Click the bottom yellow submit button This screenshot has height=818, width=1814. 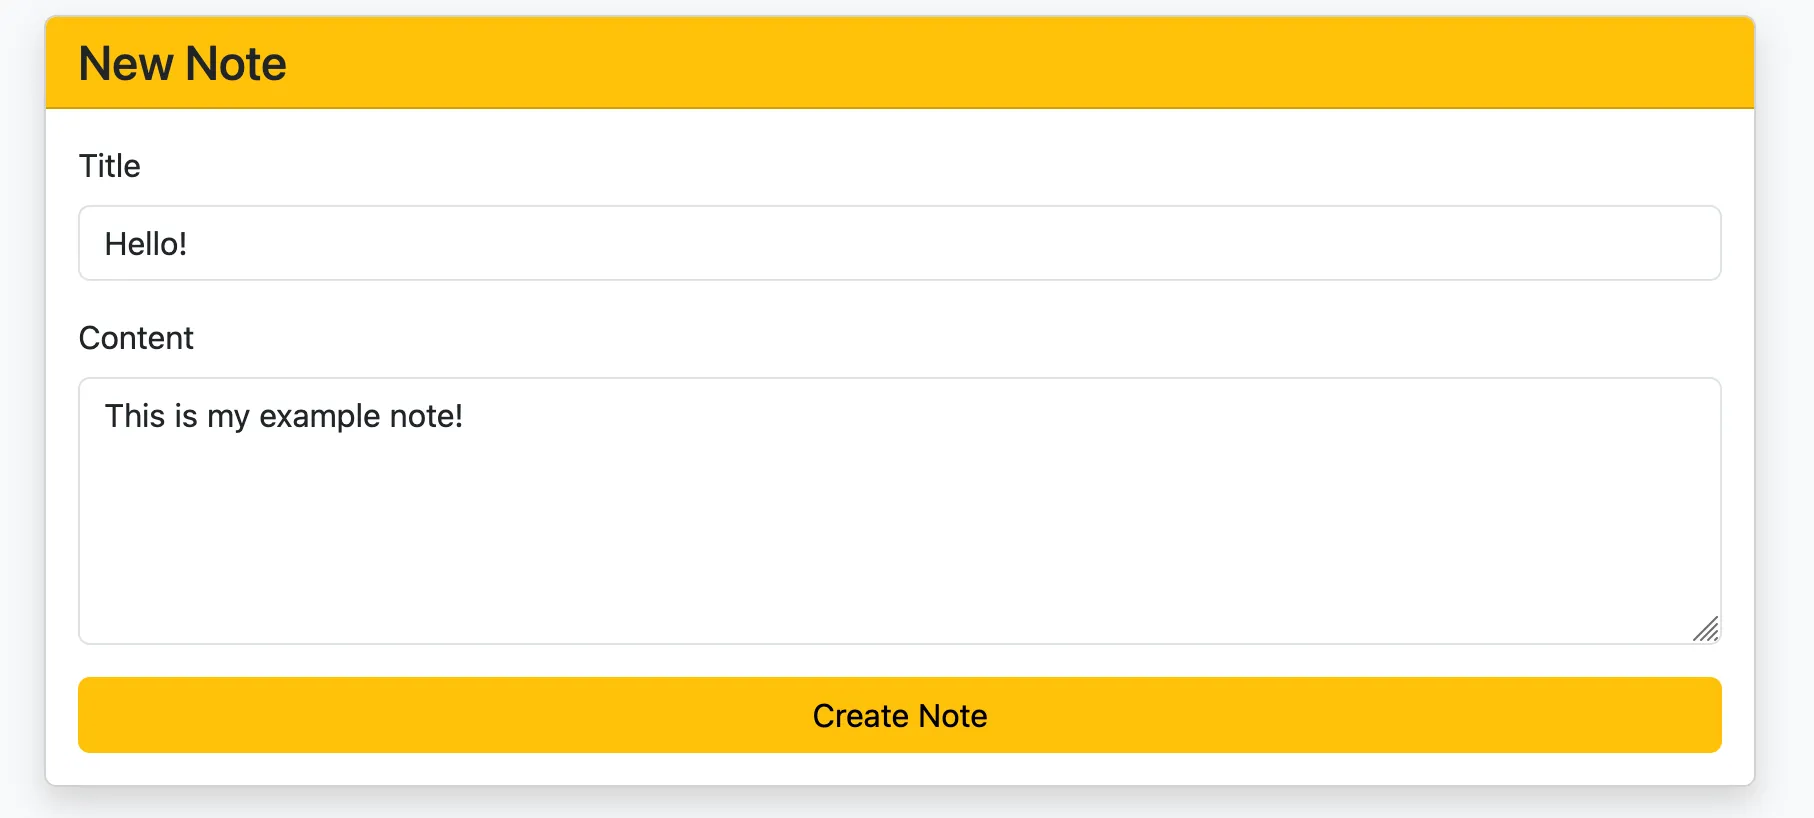899,714
